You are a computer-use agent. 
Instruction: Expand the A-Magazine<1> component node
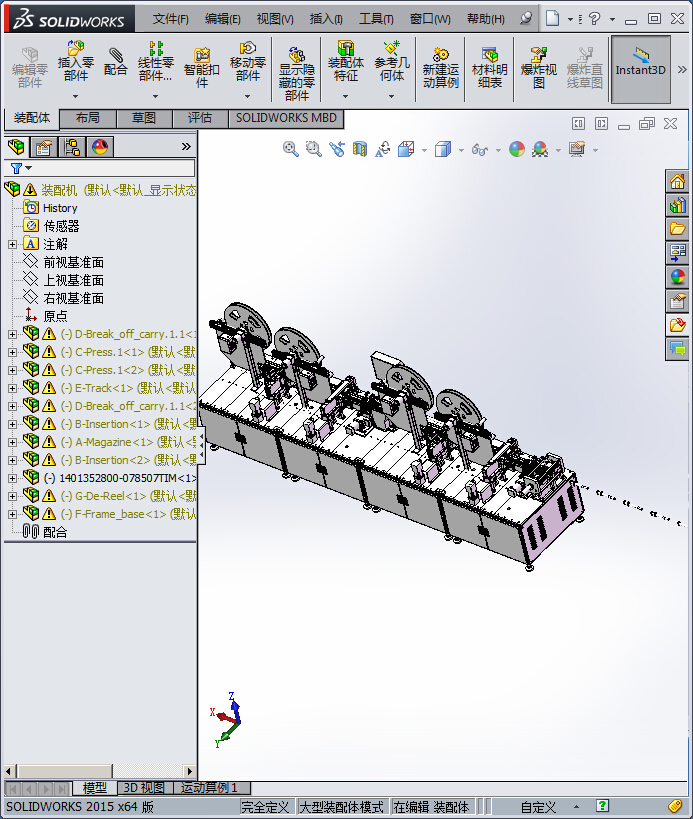[x=13, y=442]
